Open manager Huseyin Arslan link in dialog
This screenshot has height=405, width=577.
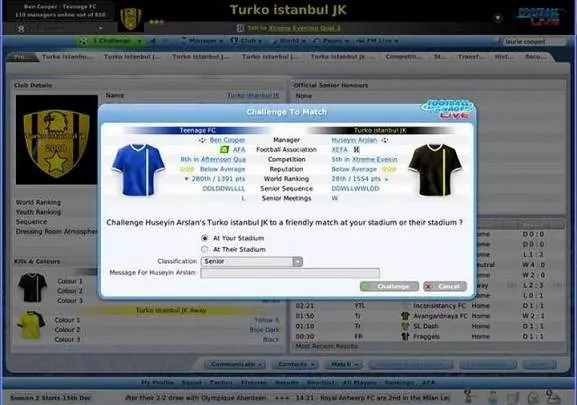tap(354, 140)
